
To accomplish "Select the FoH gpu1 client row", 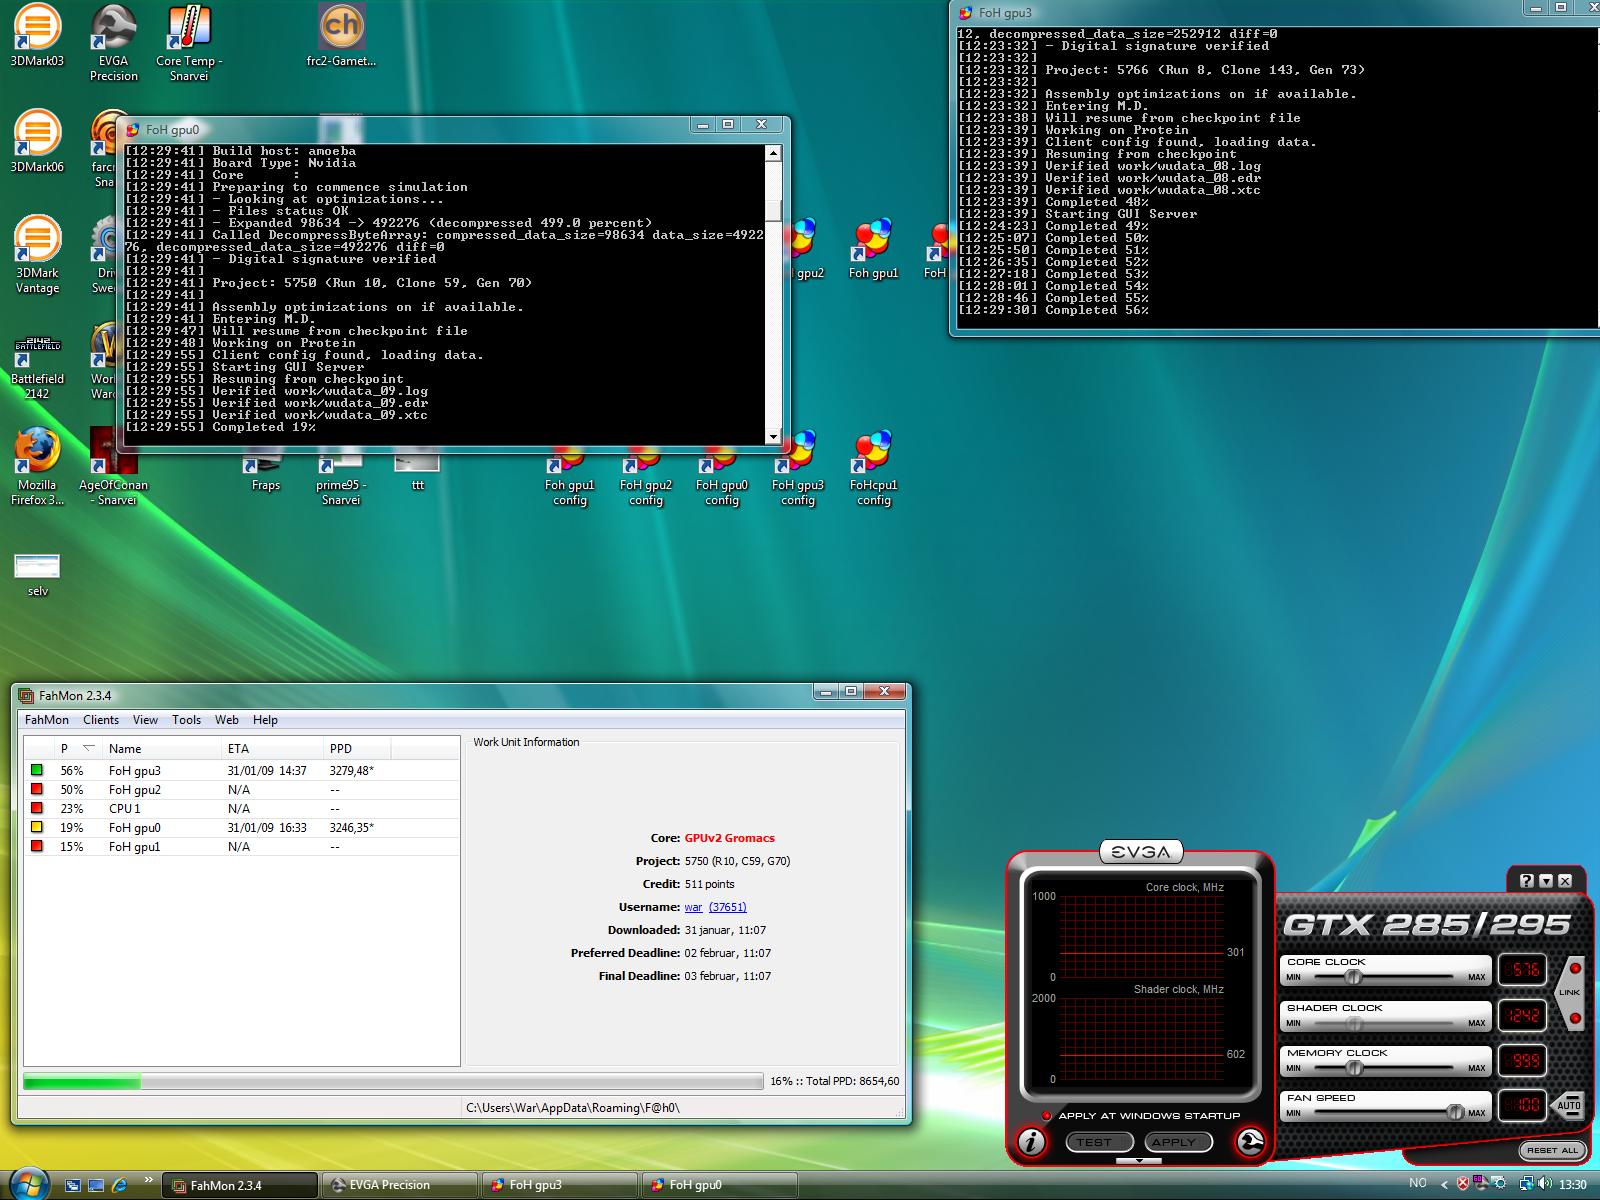I will click(241, 847).
